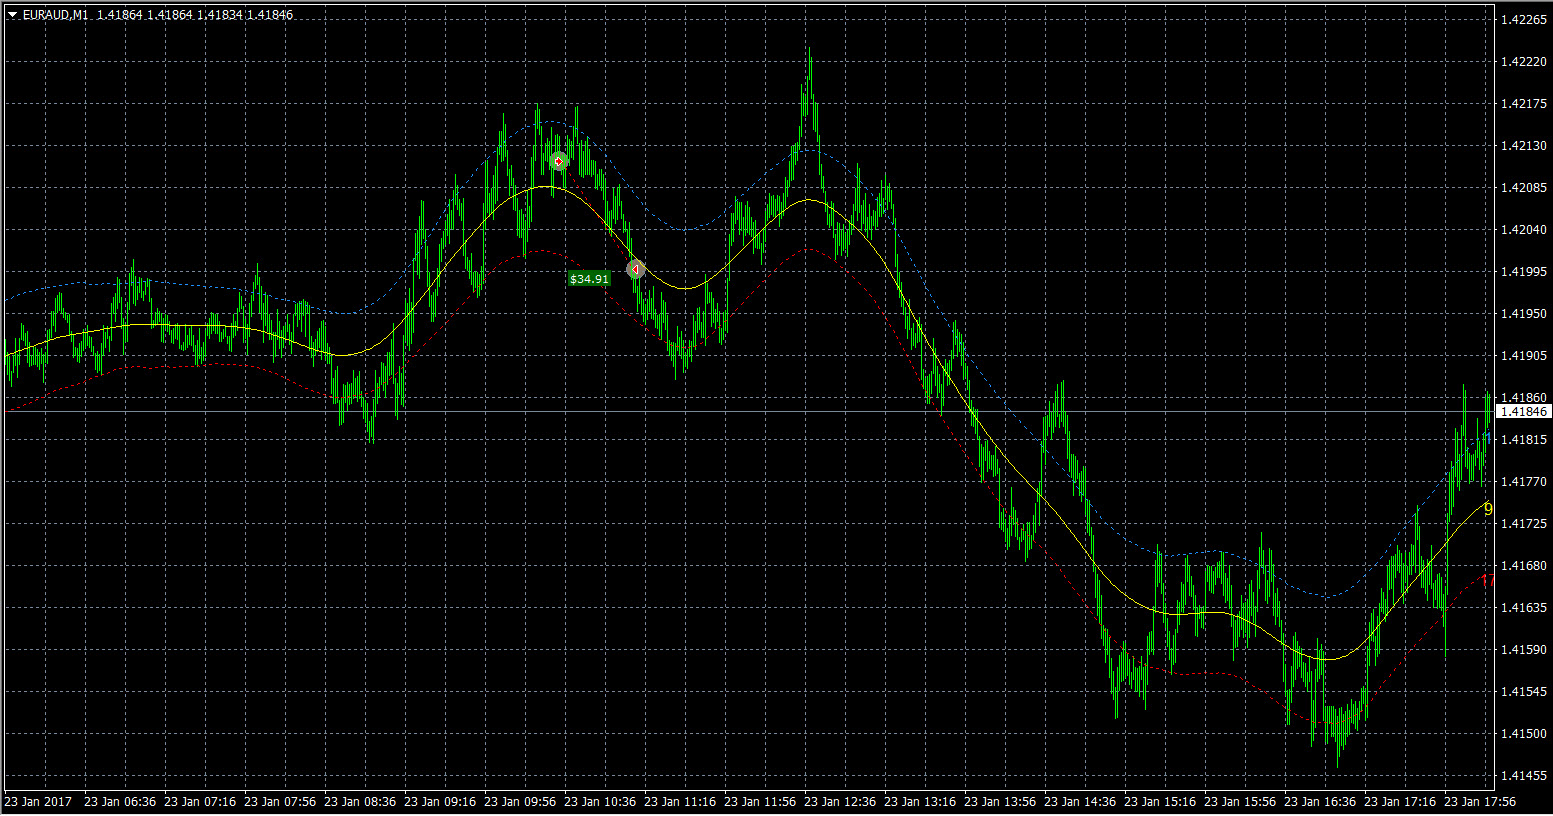Click price level 1.42130 on the axis
This screenshot has height=816, width=1553.
pos(1525,146)
